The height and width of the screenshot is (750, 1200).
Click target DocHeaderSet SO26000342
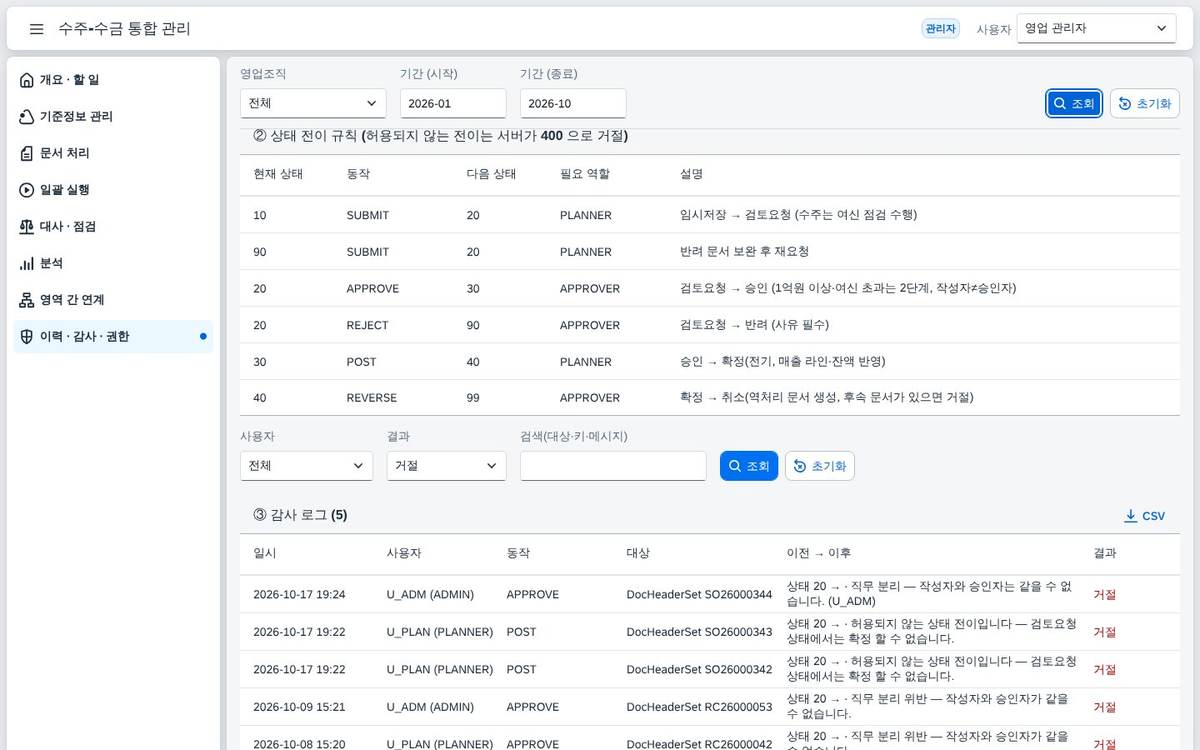tap(699, 669)
